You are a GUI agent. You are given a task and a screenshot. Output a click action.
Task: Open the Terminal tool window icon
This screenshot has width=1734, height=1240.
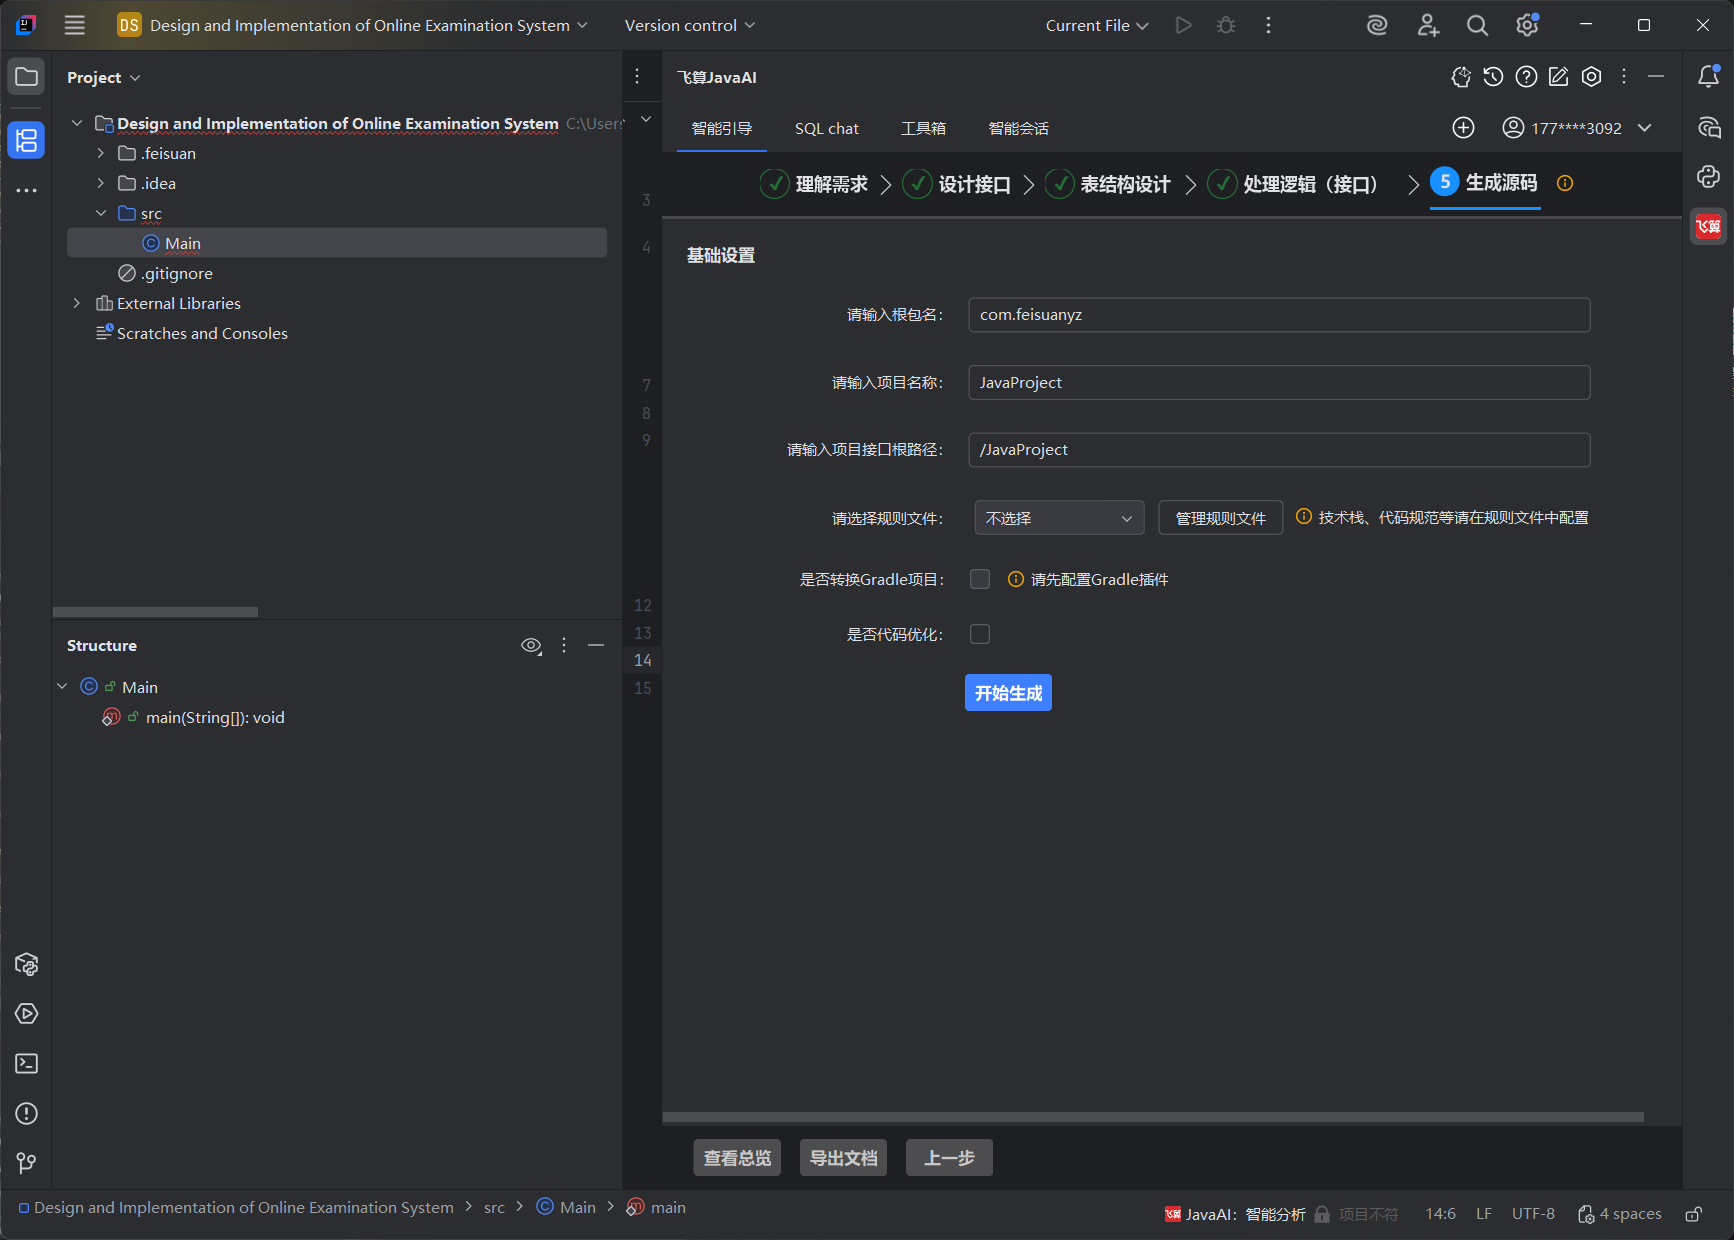tap(27, 1063)
